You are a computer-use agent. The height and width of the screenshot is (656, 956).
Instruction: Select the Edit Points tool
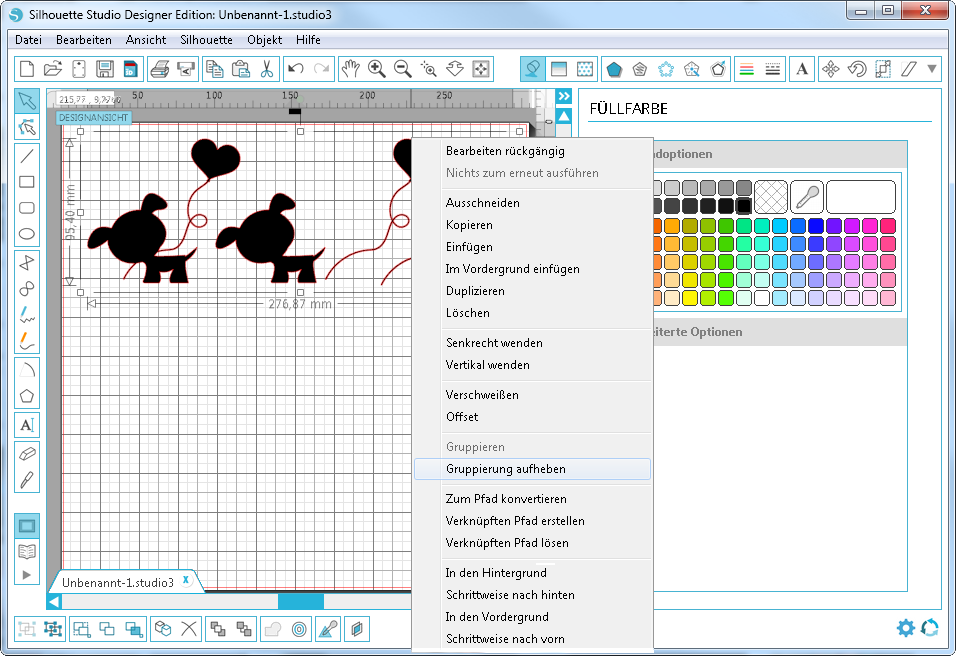[27, 127]
